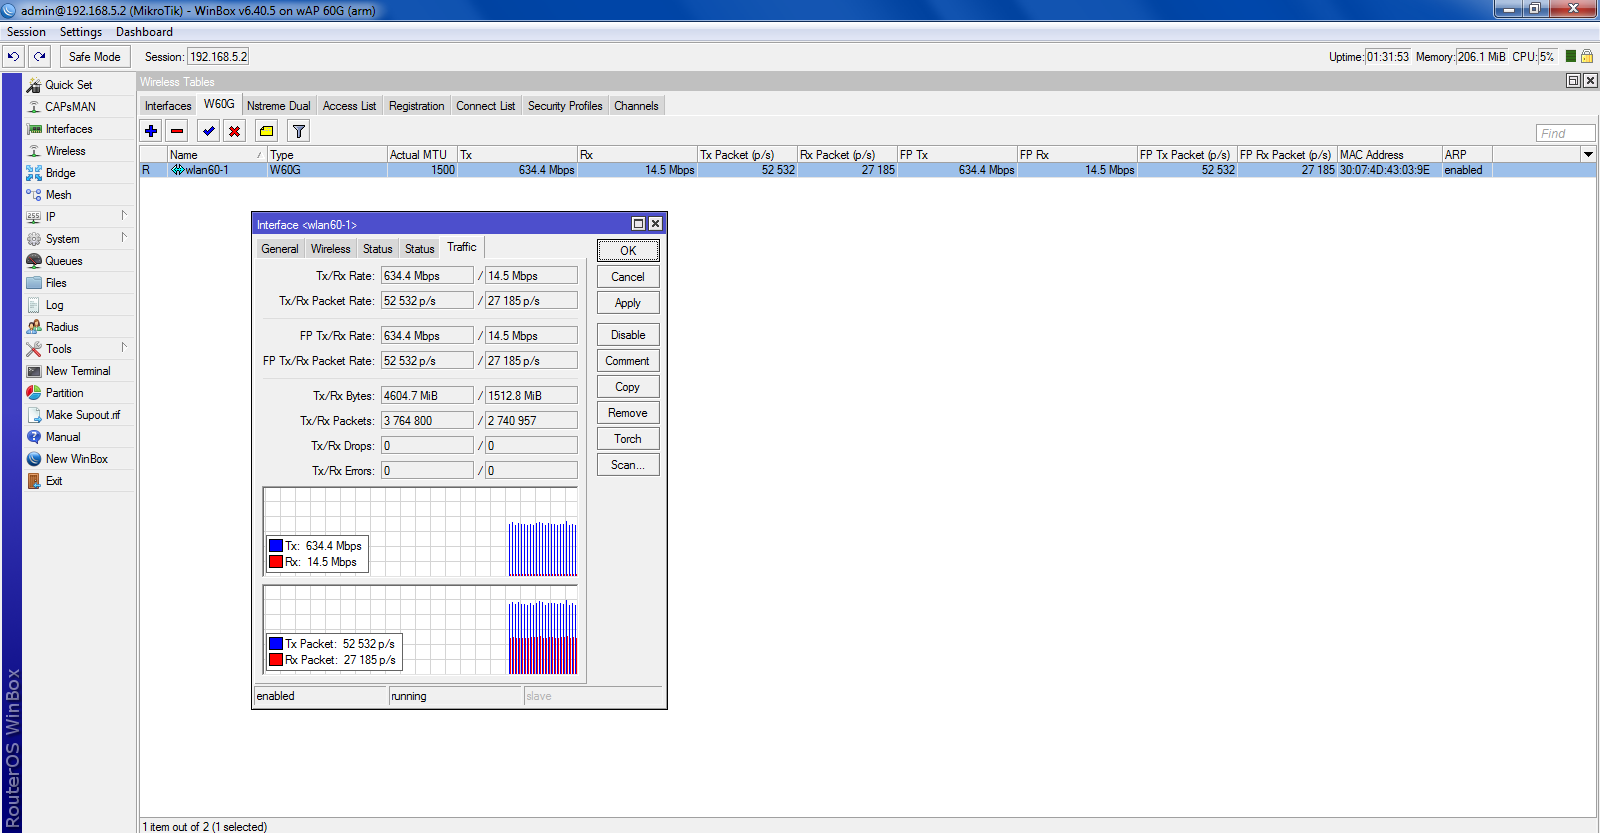Click Disable button in dialog
The width and height of the screenshot is (1600, 833).
pos(628,335)
